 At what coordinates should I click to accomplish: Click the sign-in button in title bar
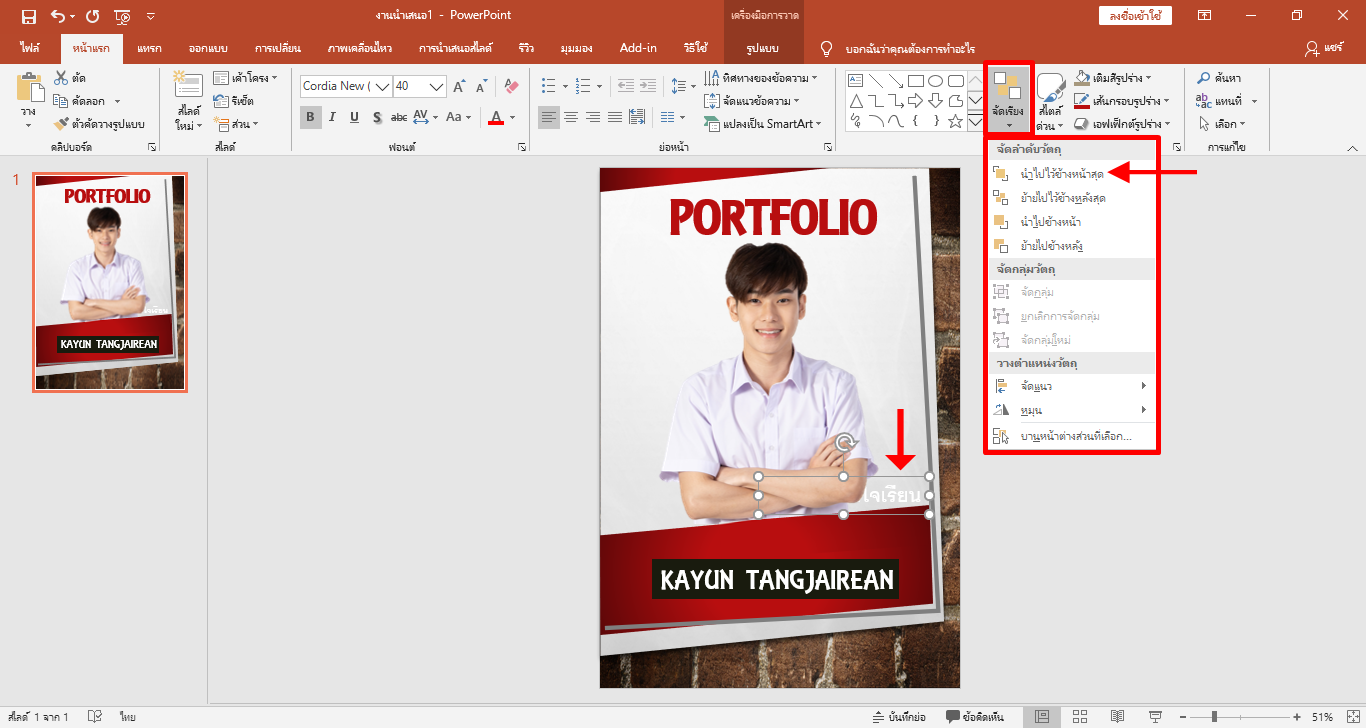(x=1134, y=16)
